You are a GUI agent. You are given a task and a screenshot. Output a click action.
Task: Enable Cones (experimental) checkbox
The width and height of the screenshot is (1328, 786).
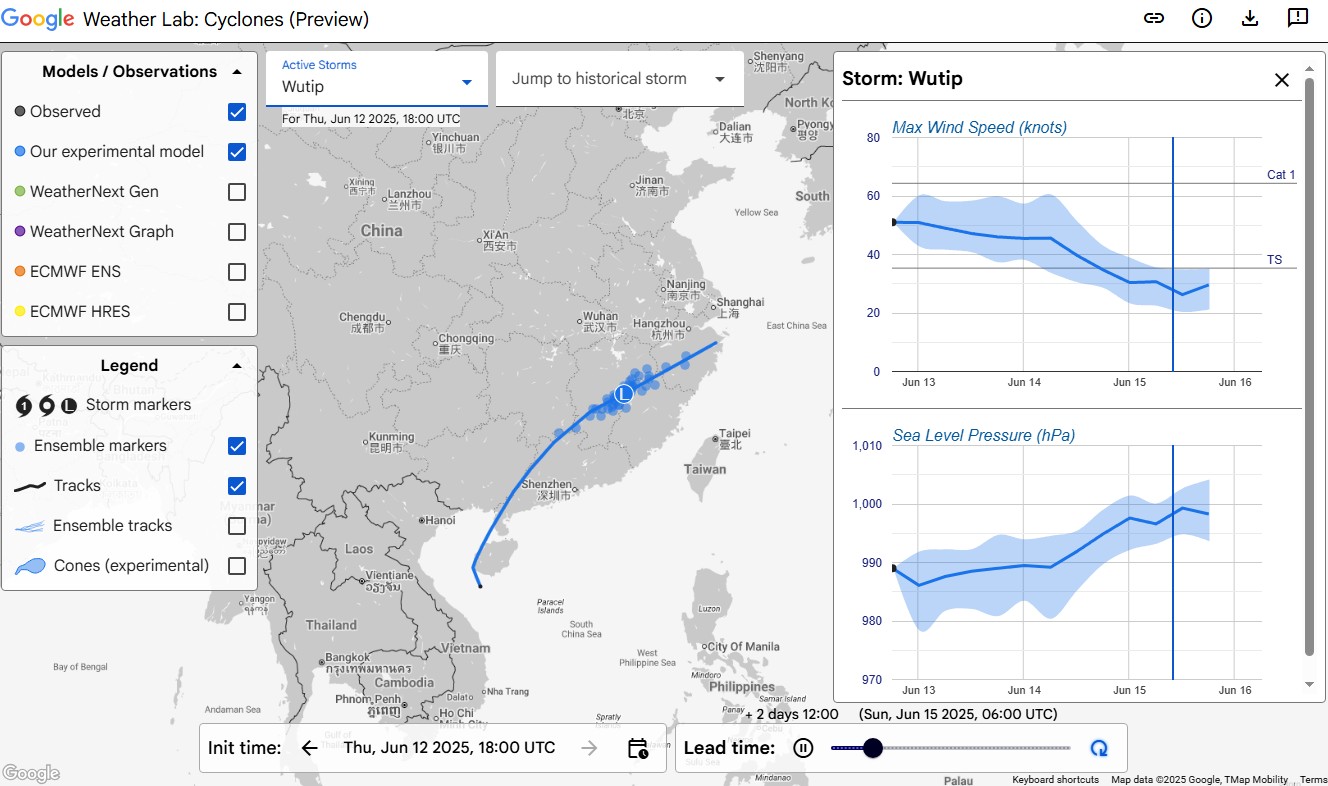pyautogui.click(x=237, y=566)
